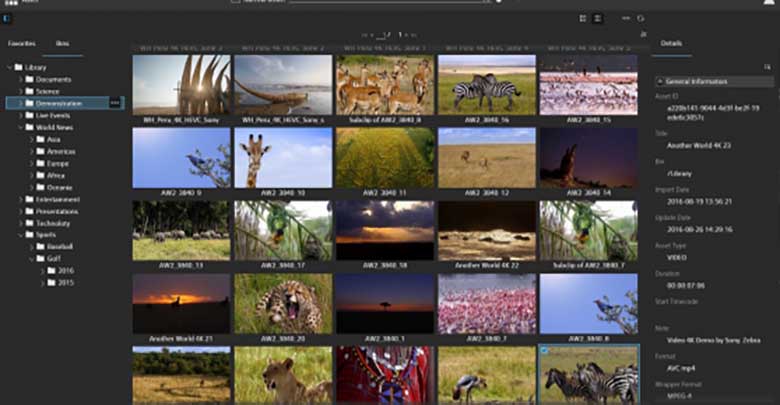
Task: Toggle the checkbox in the top bar
Action: coord(236,2)
